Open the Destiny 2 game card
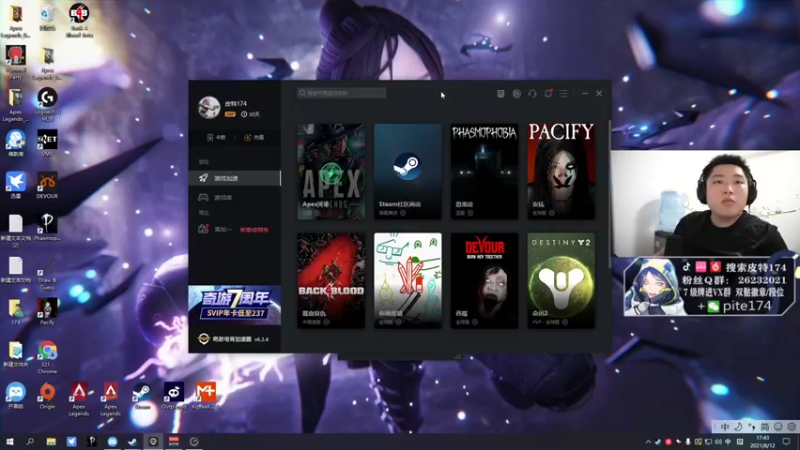Viewport: 800px width, 450px height. 561,281
